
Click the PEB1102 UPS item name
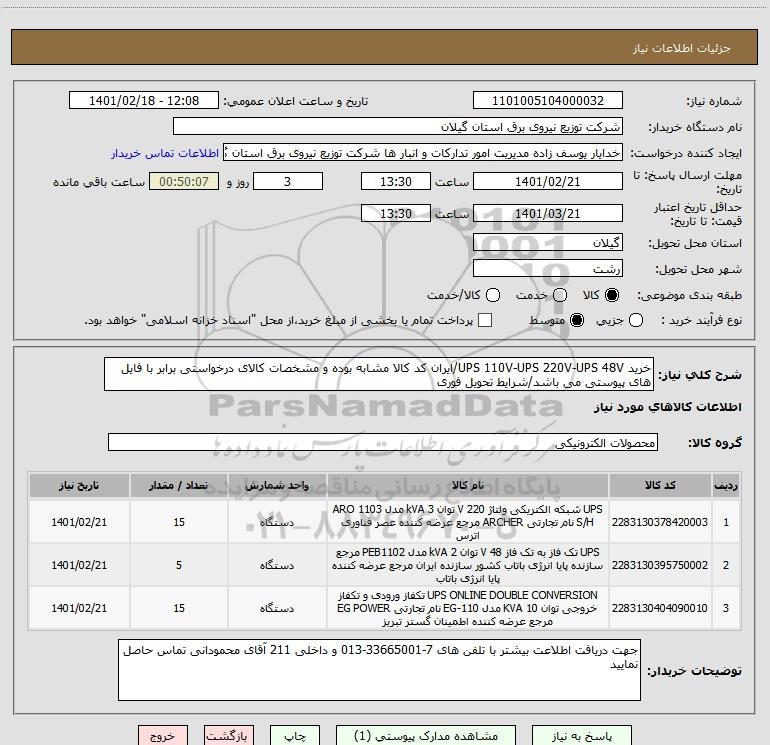468,565
